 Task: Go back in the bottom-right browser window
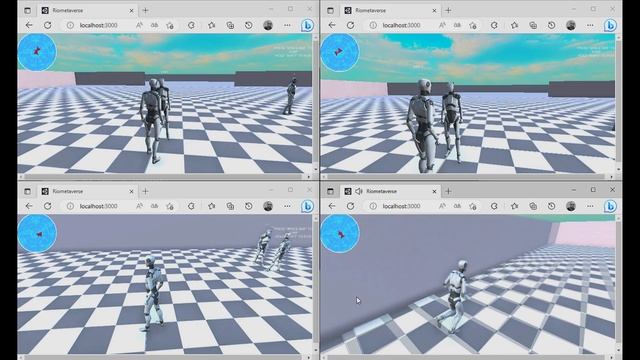click(x=331, y=206)
